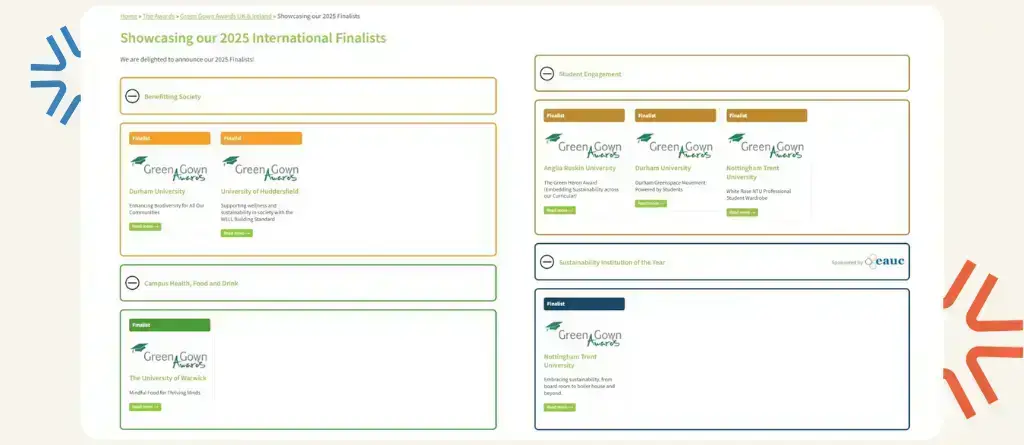Read more on Durham's Enhancing Biodiversity entry
Viewport: 1024px width, 445px height.
145,227
